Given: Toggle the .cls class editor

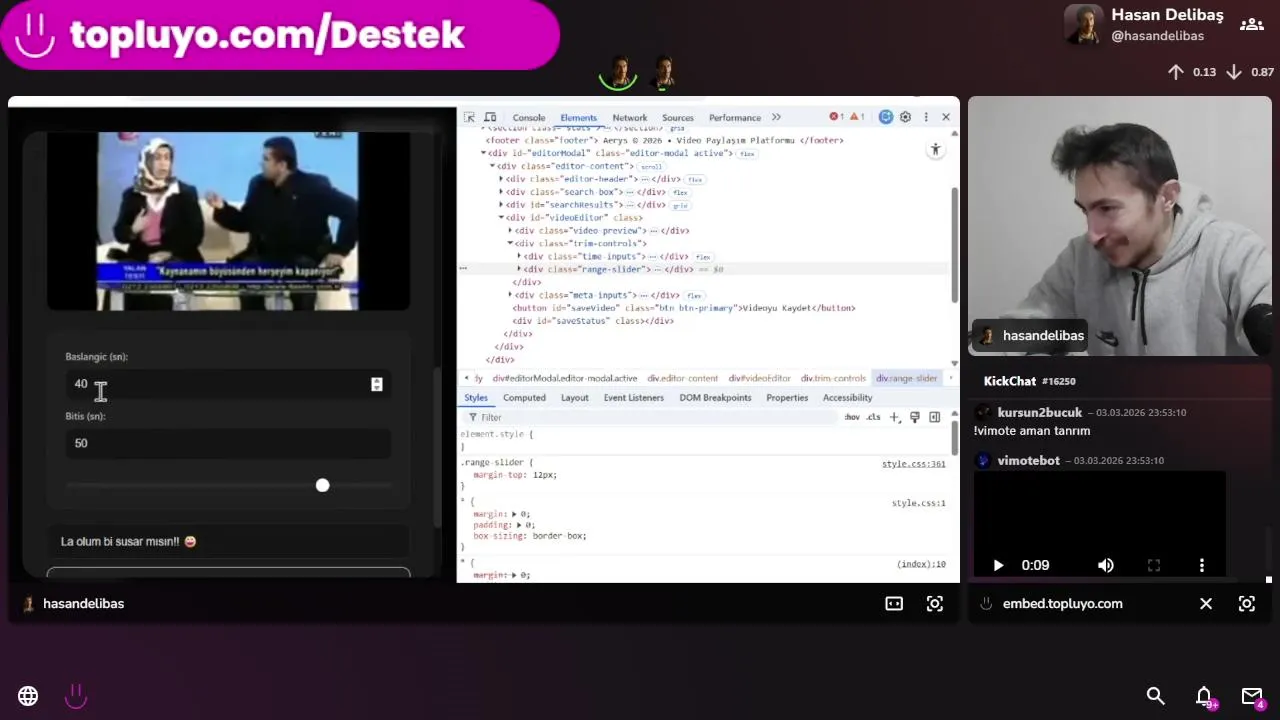Looking at the screenshot, I should click(x=873, y=417).
